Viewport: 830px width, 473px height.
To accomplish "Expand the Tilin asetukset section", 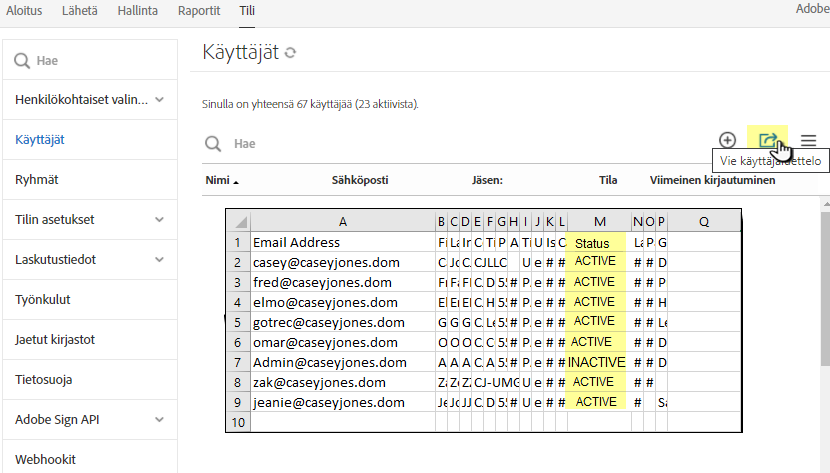I will (160, 220).
